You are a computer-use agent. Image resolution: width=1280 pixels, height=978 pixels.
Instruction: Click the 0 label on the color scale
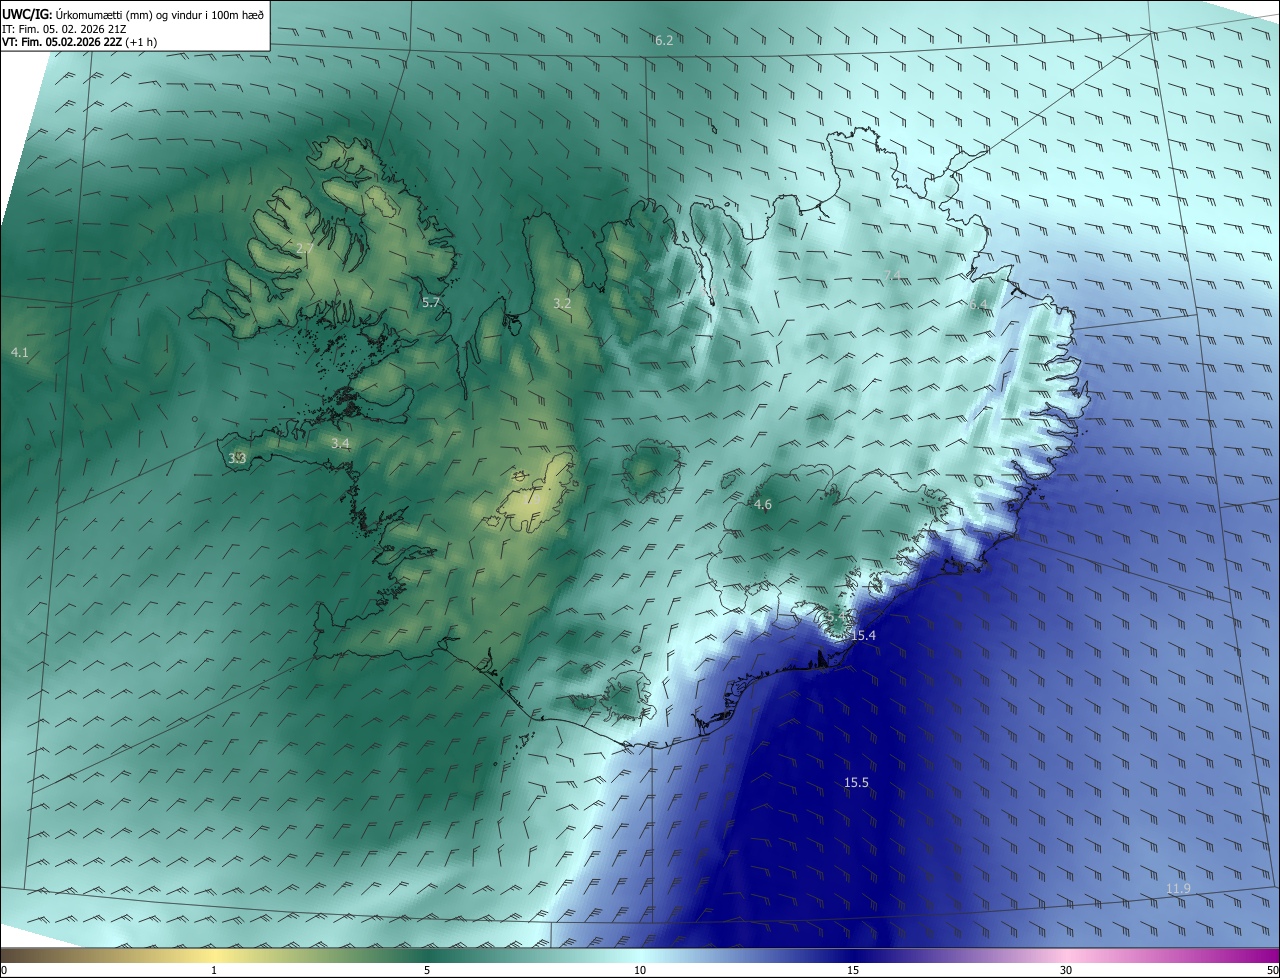[x=4, y=970]
